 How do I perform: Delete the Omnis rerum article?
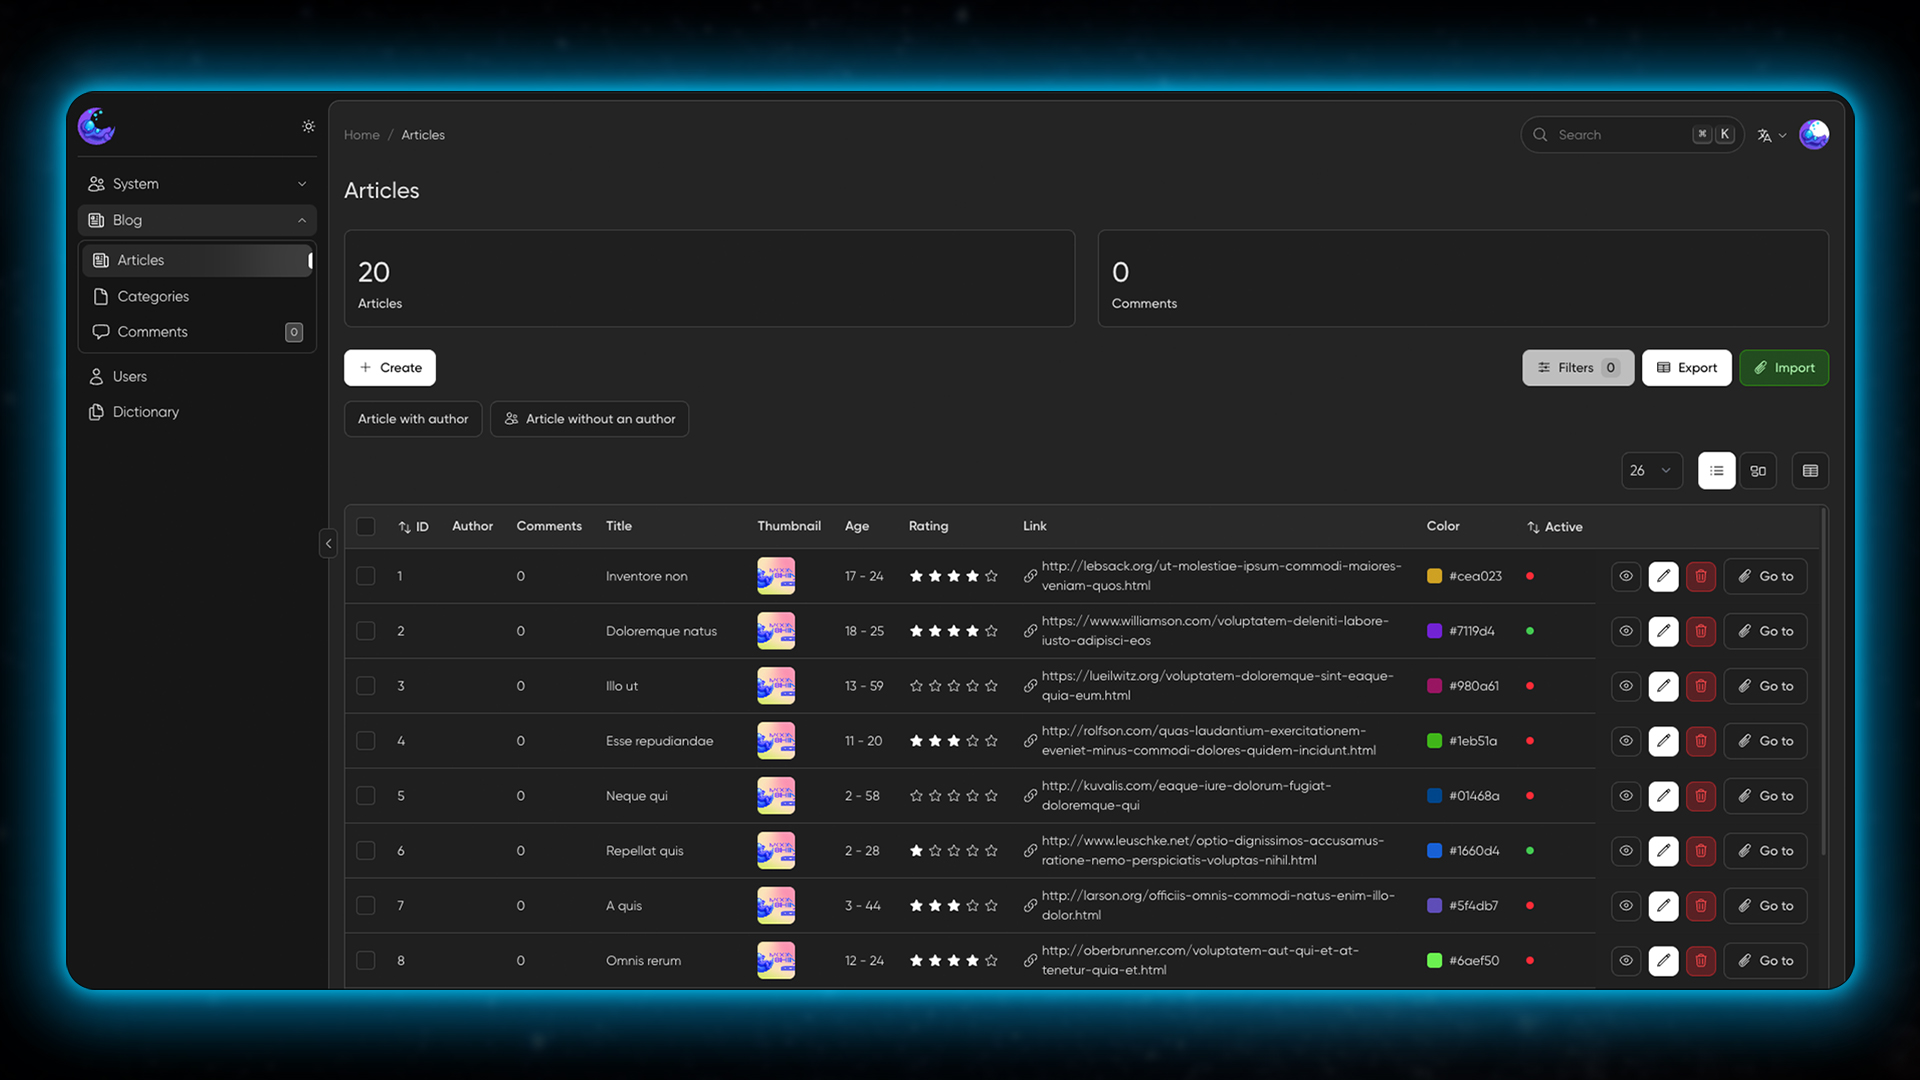point(1700,961)
